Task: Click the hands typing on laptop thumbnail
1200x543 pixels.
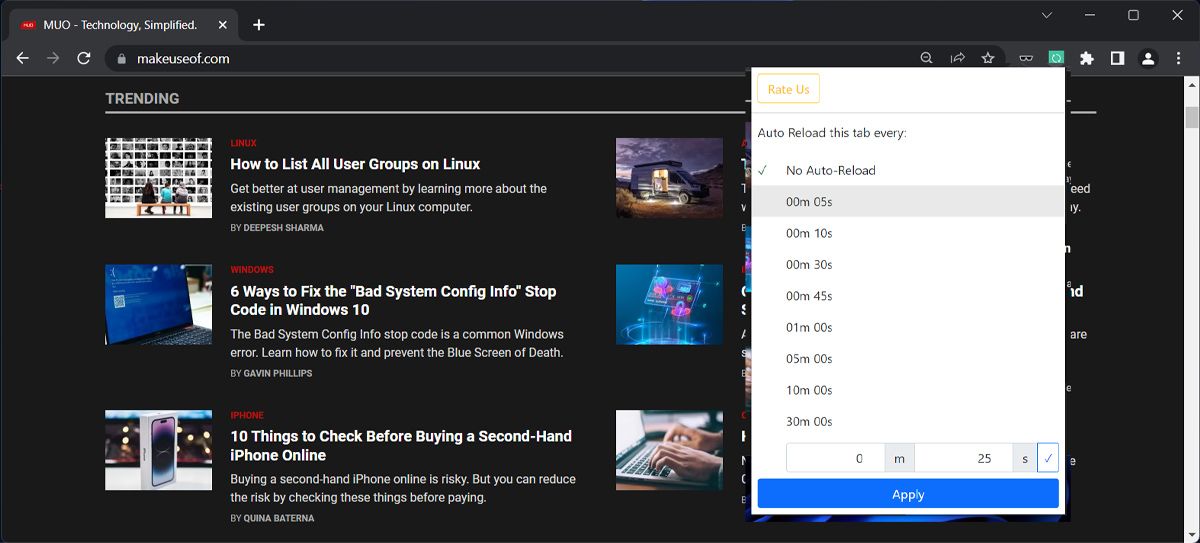Action: [669, 450]
